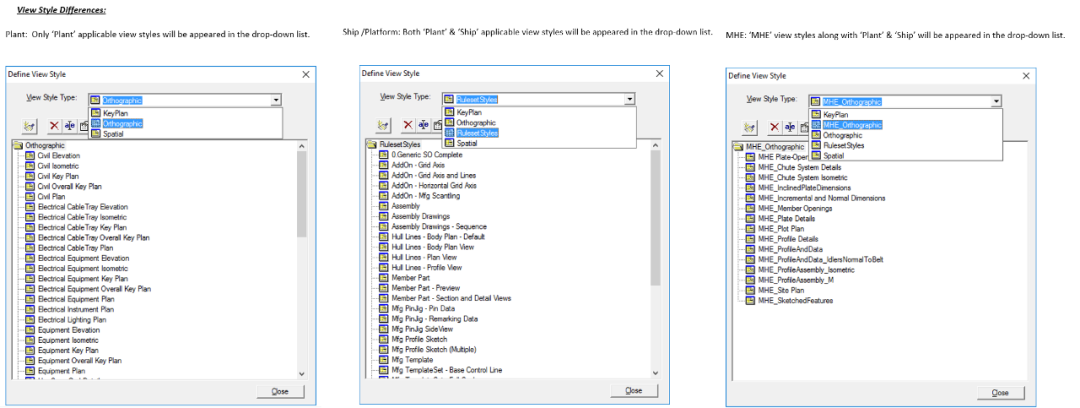Click scroll up arrow in Orthographic tree
The height and width of the screenshot is (408, 1080).
coord(301,145)
